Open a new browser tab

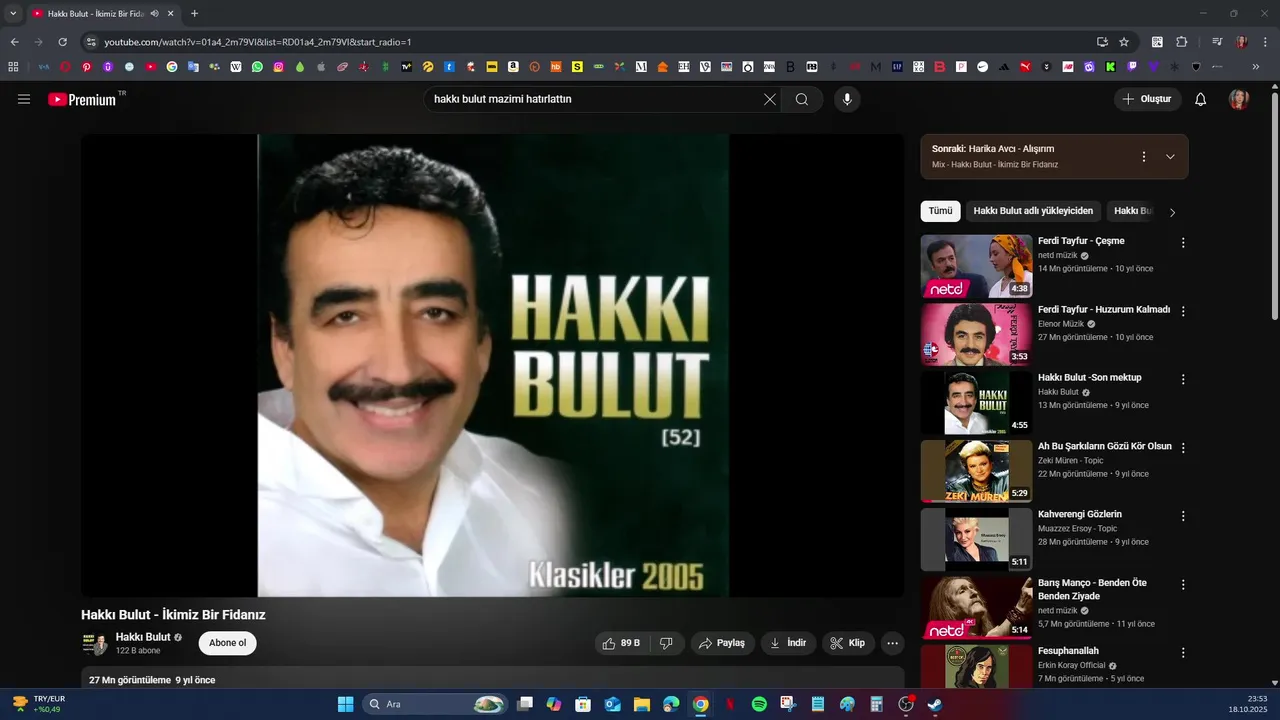194,14
